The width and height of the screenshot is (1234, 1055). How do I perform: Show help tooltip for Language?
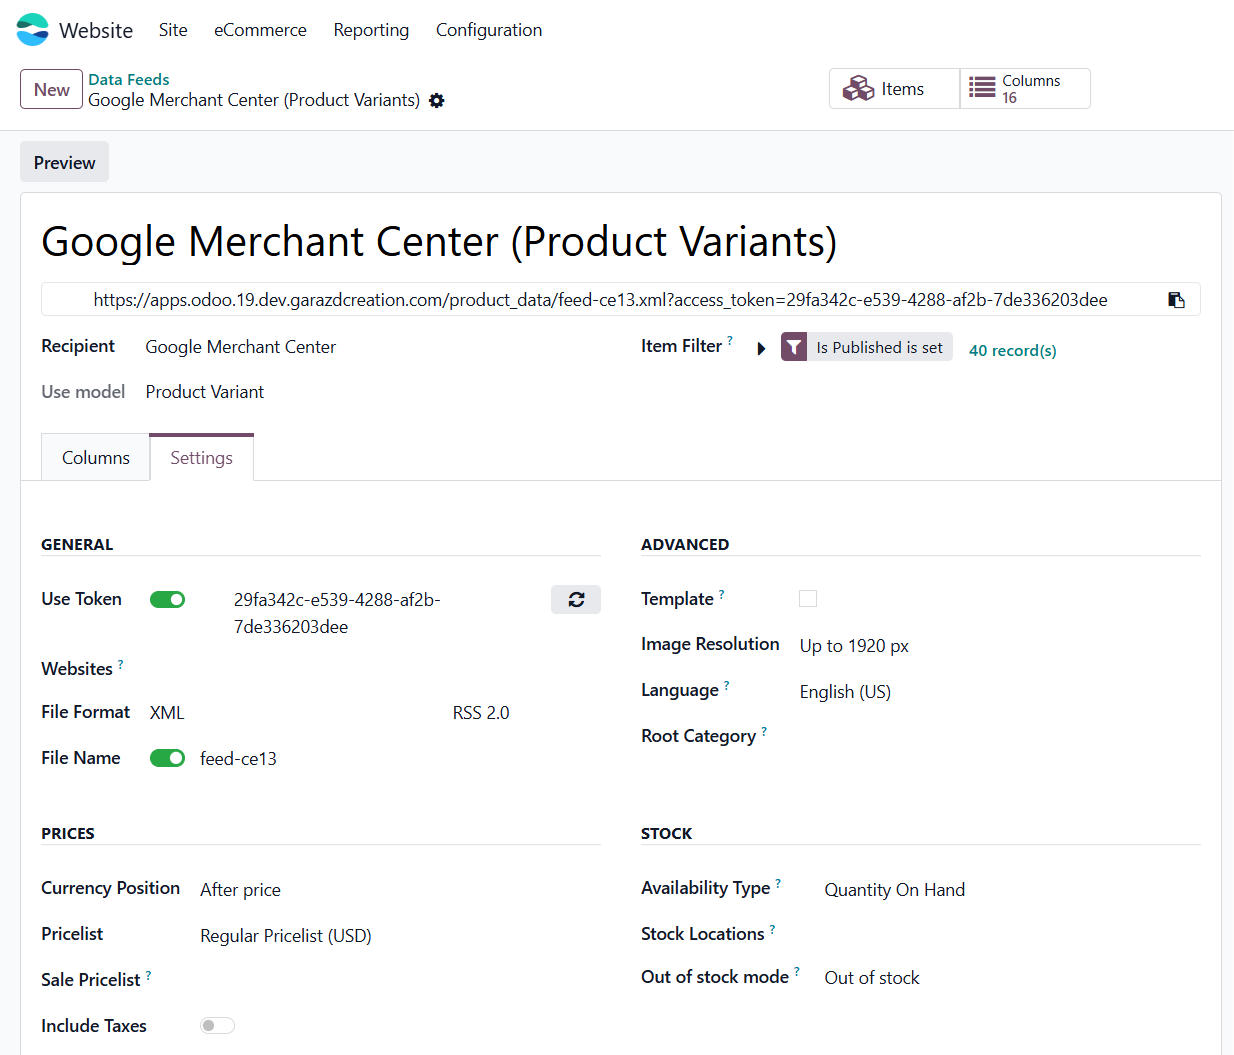point(727,686)
